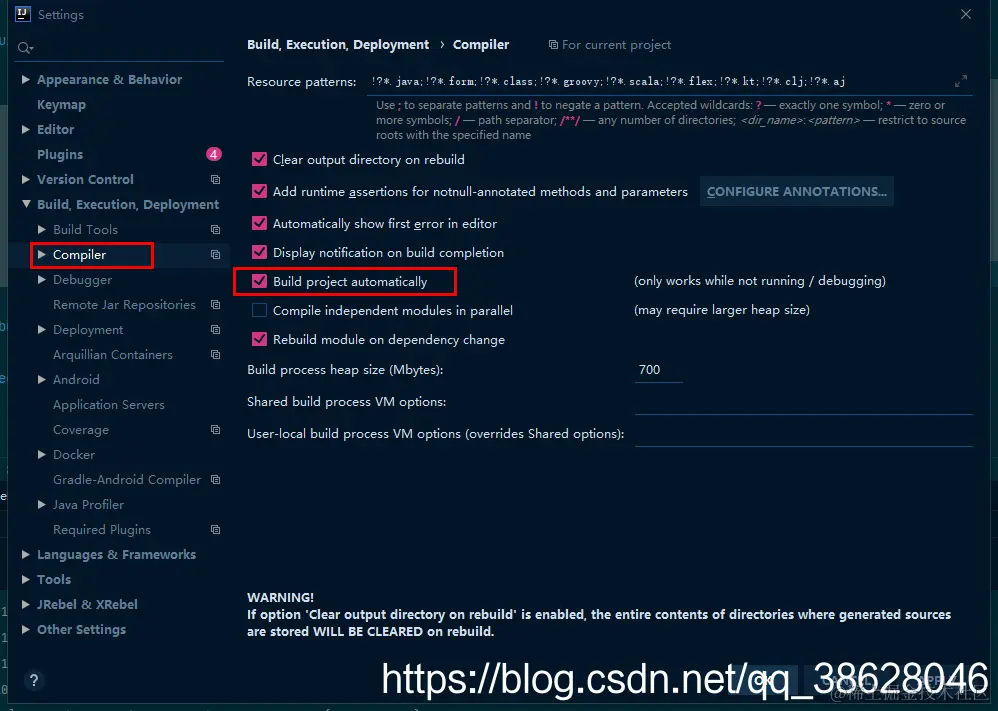Expand JRebel & XRebel section
This screenshot has width=998, height=711.
click(25, 605)
